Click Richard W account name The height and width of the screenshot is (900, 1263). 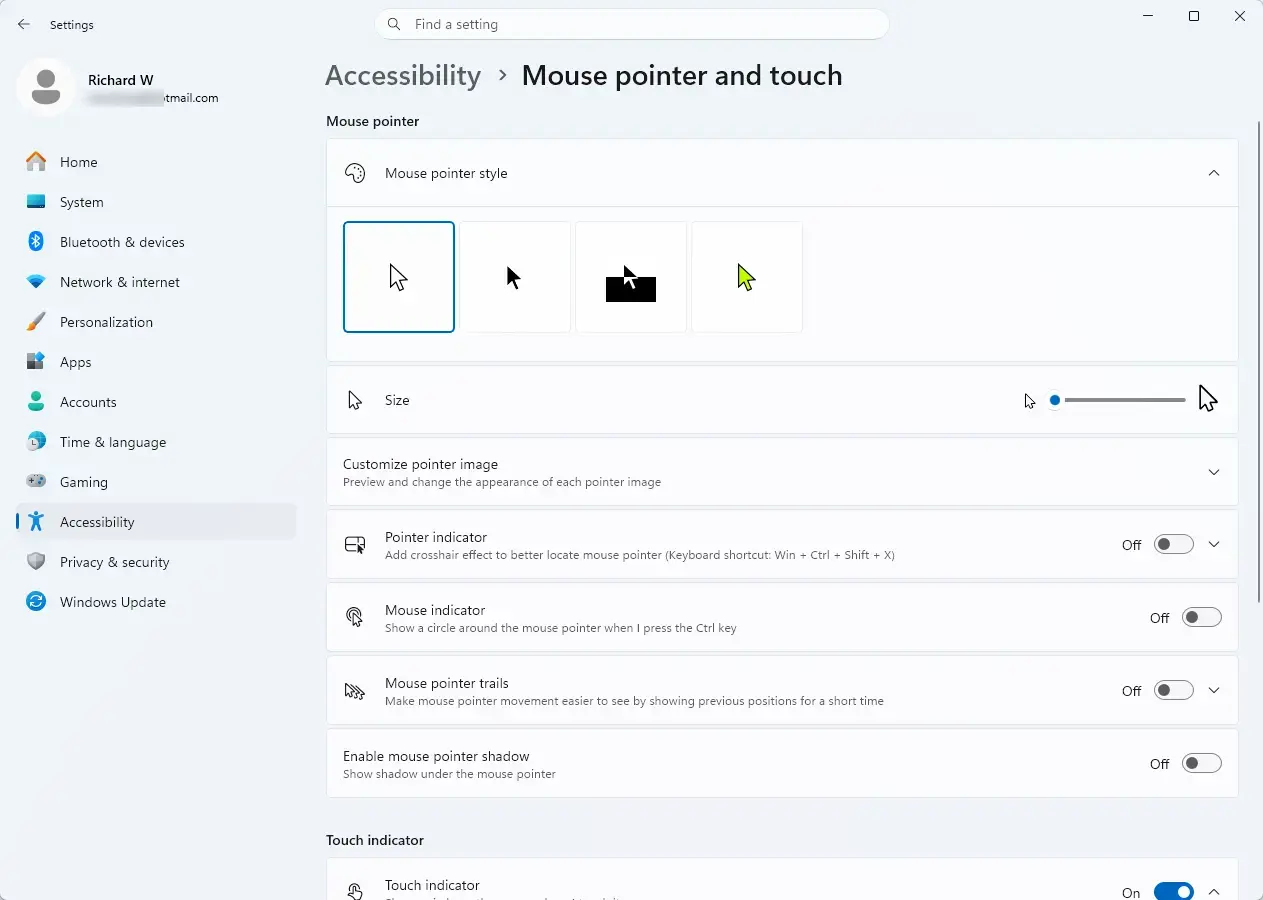pos(120,80)
